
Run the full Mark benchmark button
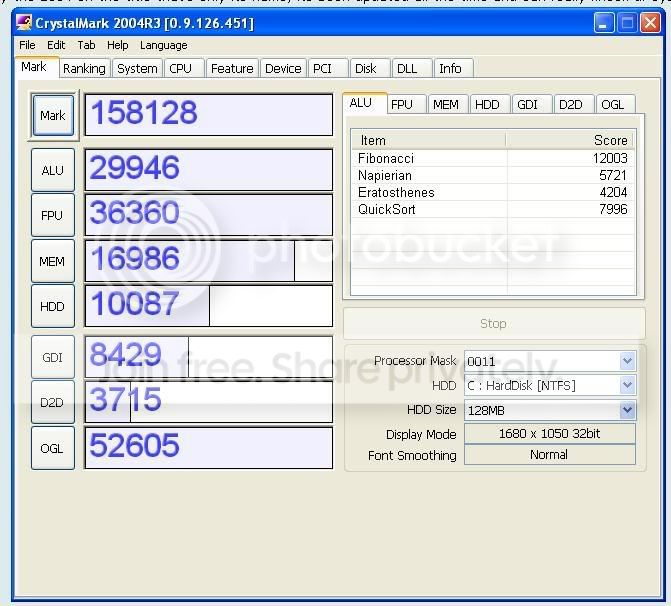53,115
